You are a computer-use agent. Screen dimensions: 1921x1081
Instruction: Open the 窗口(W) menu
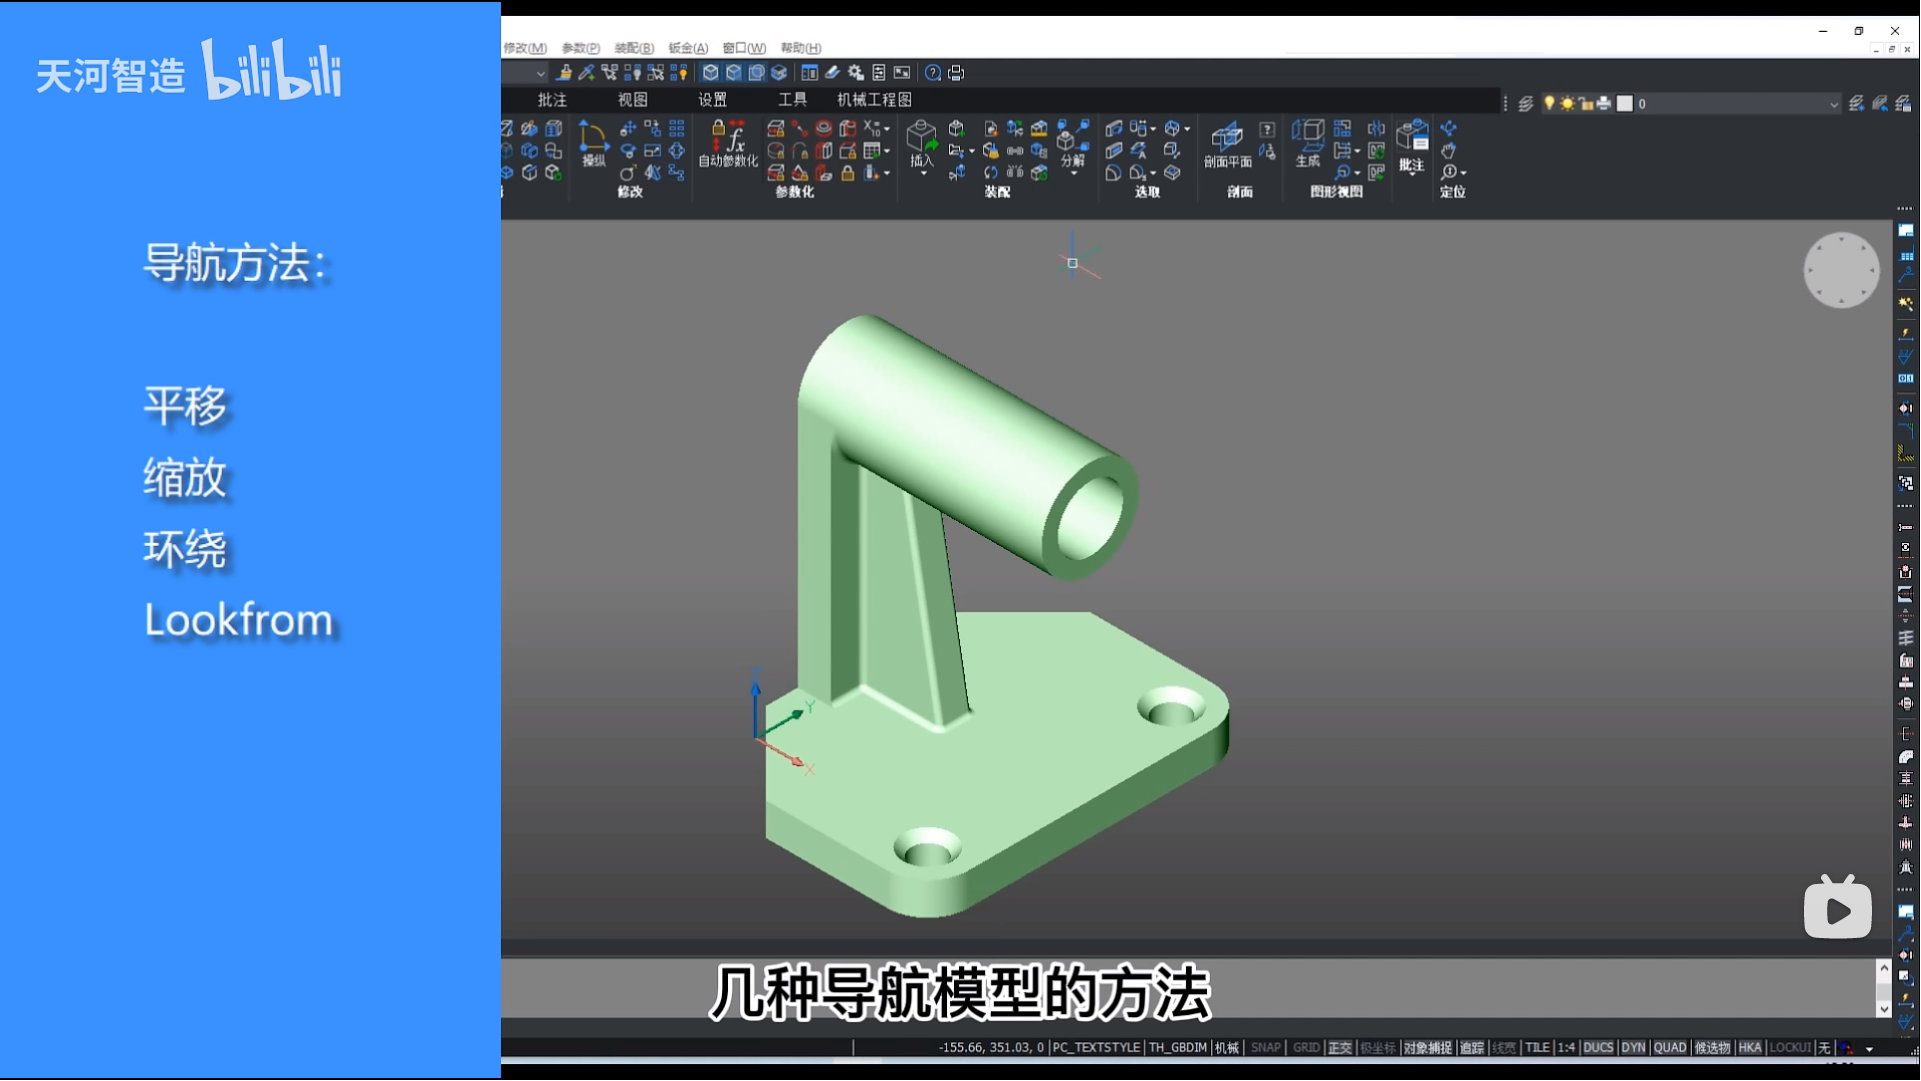click(744, 48)
